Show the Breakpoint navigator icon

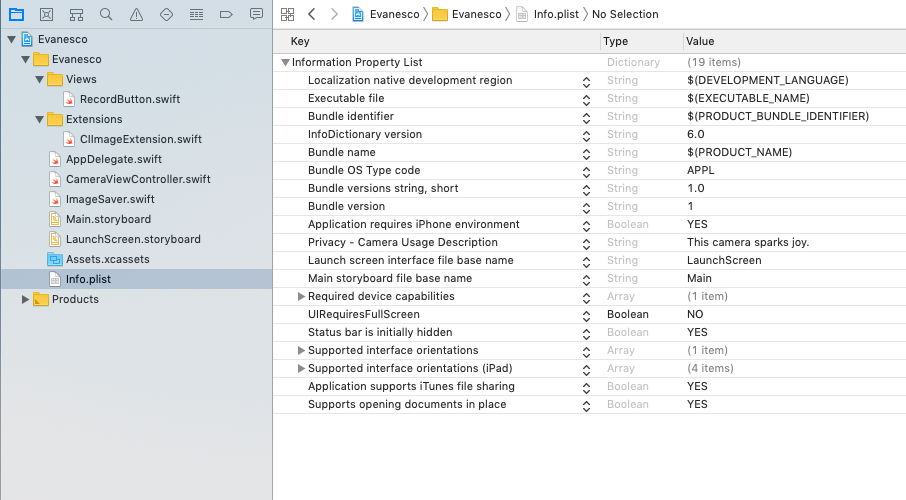click(226, 14)
